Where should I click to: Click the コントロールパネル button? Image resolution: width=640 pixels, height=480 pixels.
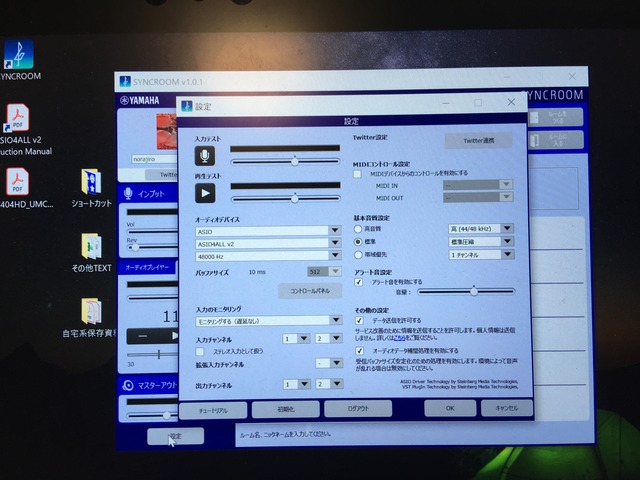pos(309,291)
